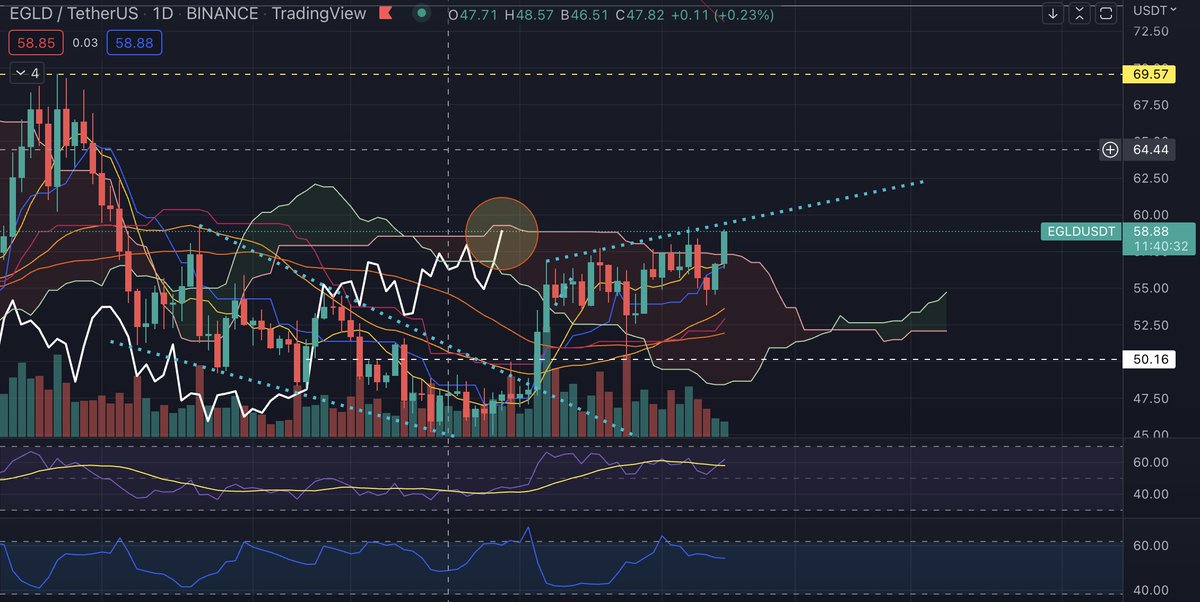Click the collapse pane icon

(1079, 14)
